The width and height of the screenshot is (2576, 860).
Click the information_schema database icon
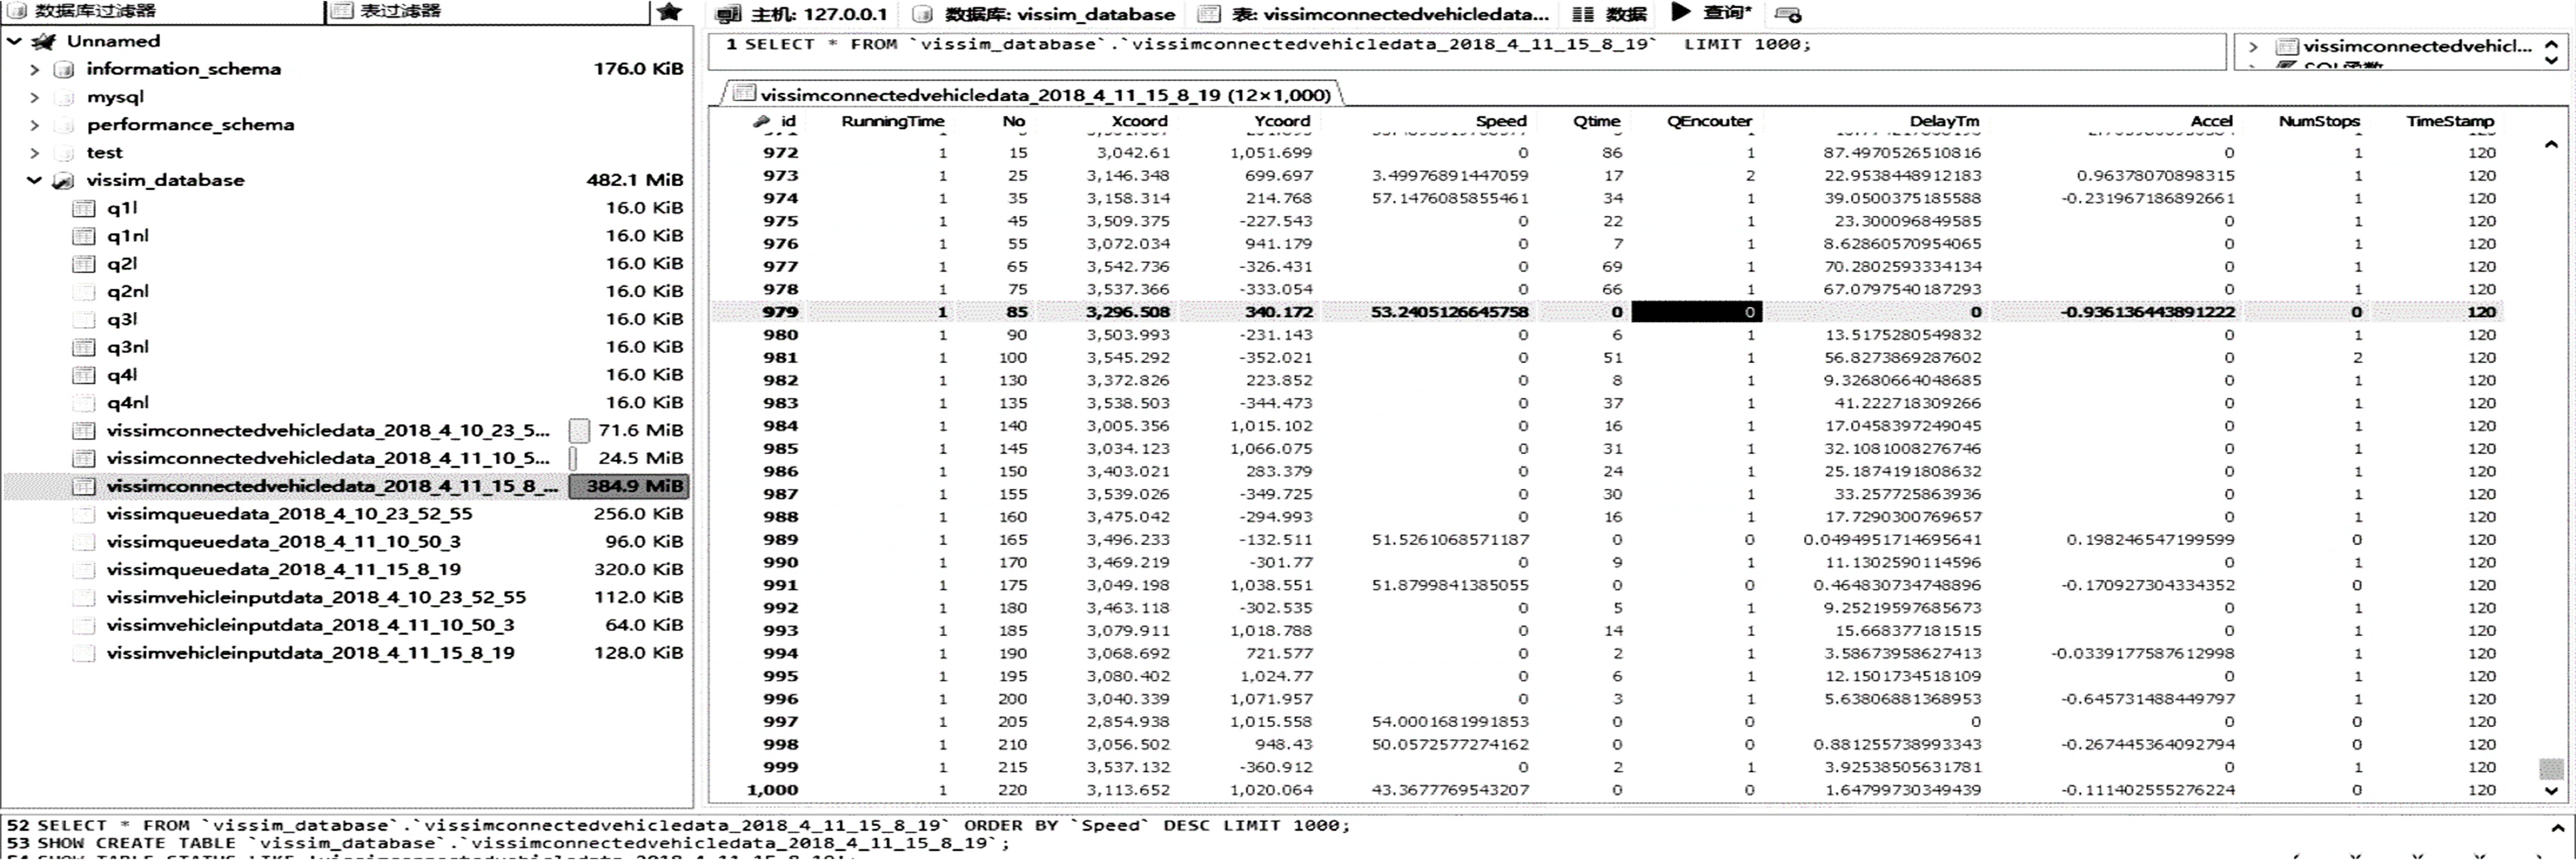click(x=64, y=70)
